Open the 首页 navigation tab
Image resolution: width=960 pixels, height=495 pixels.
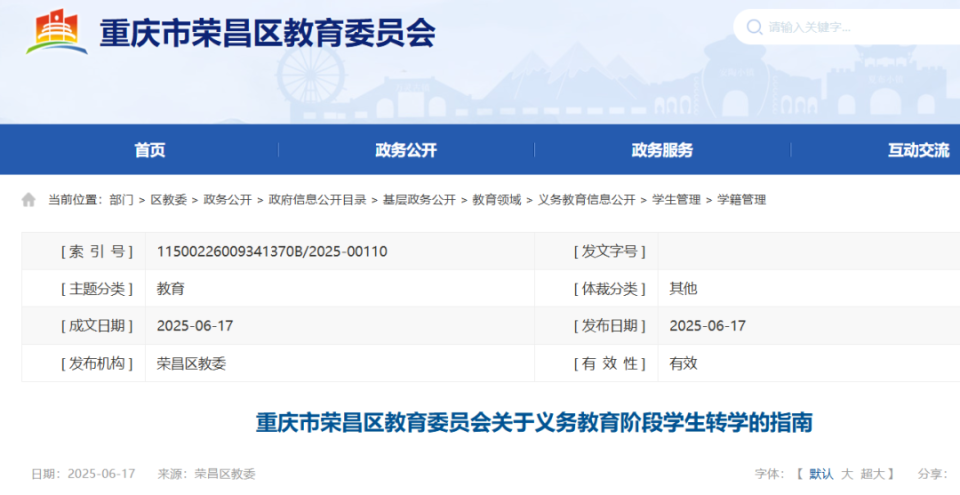click(150, 150)
